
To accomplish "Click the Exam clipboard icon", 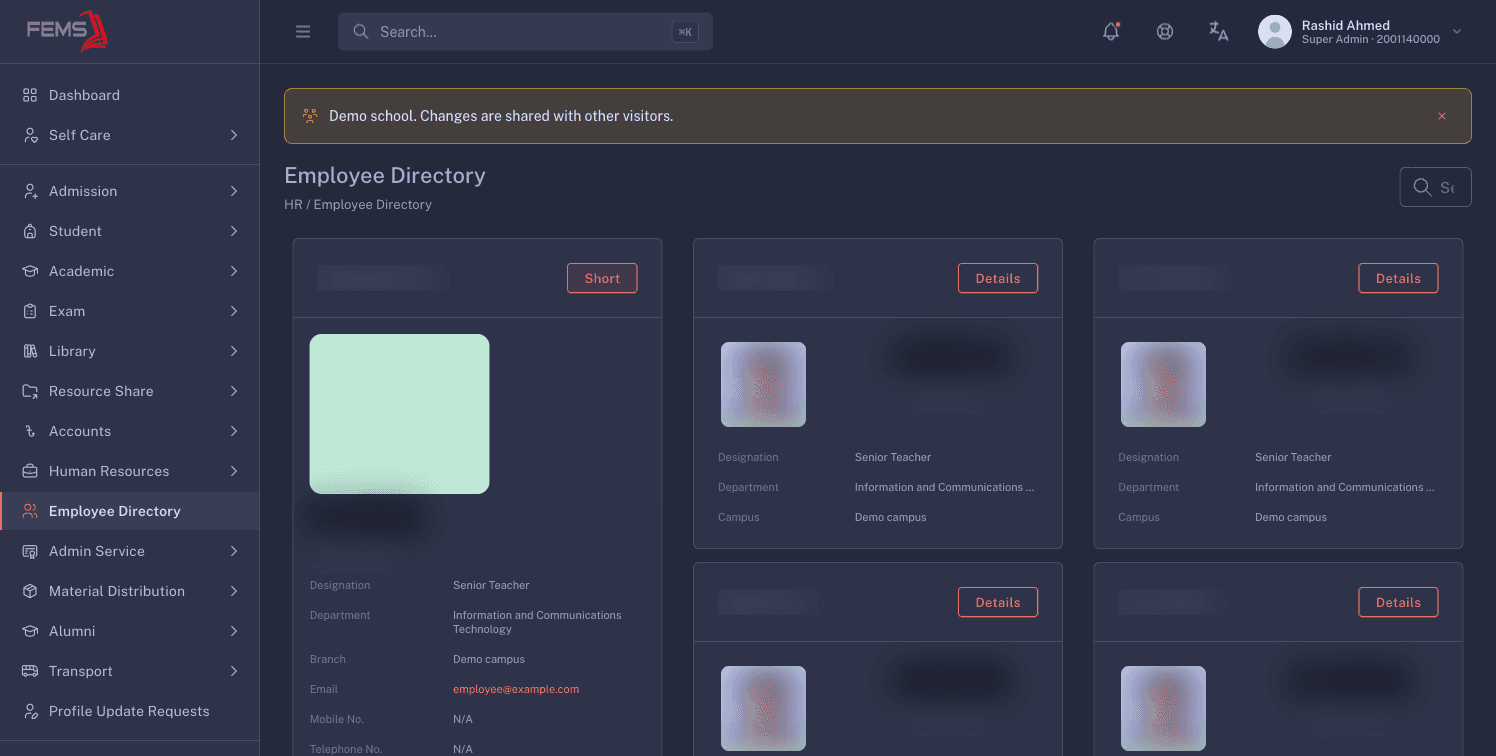I will (30, 311).
